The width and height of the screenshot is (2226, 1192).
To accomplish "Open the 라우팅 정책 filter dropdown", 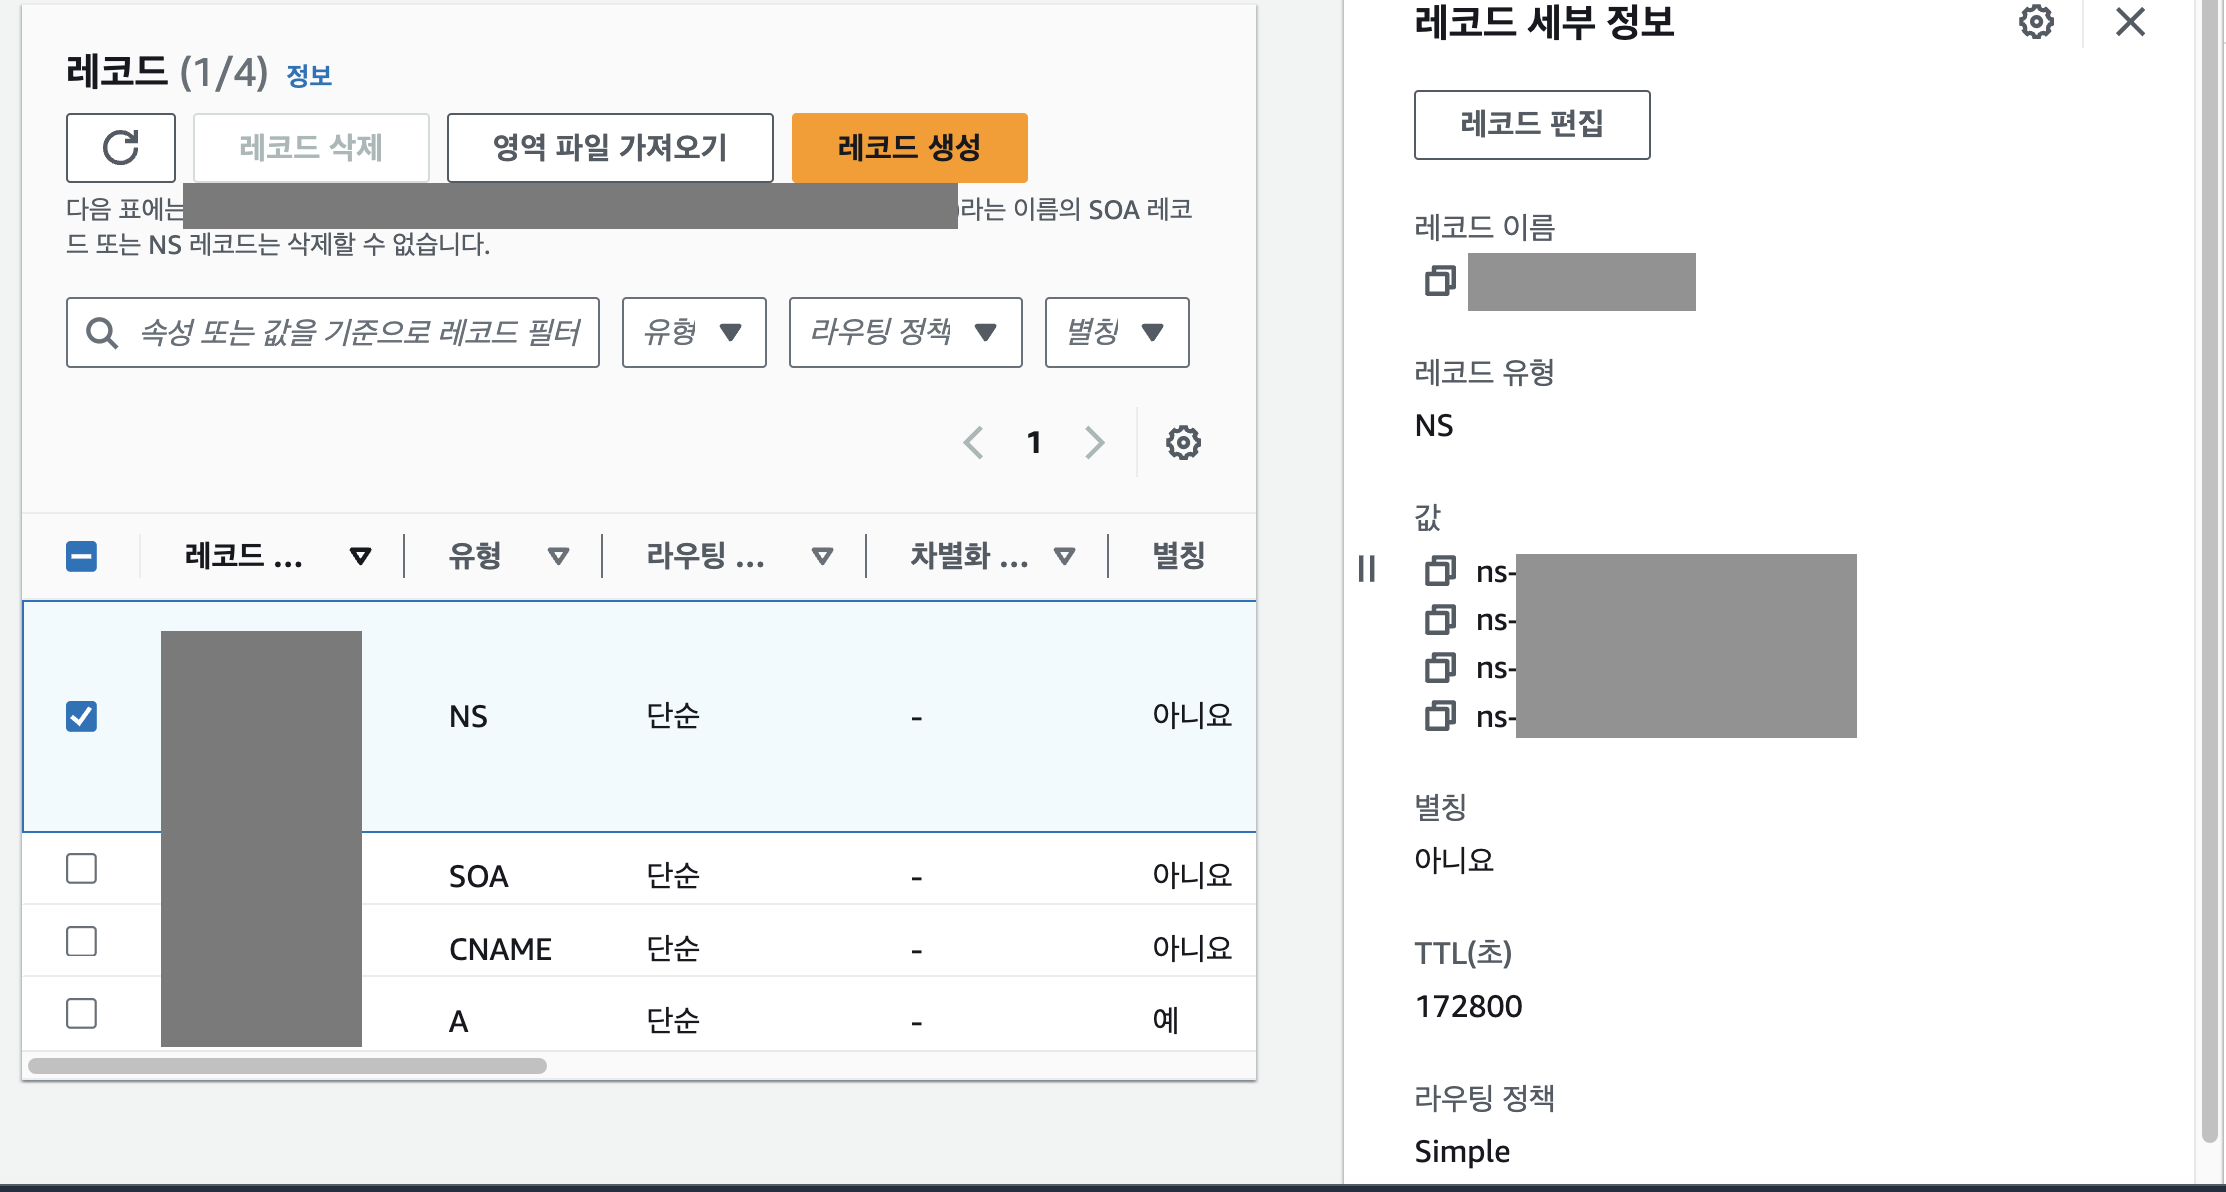I will click(905, 332).
